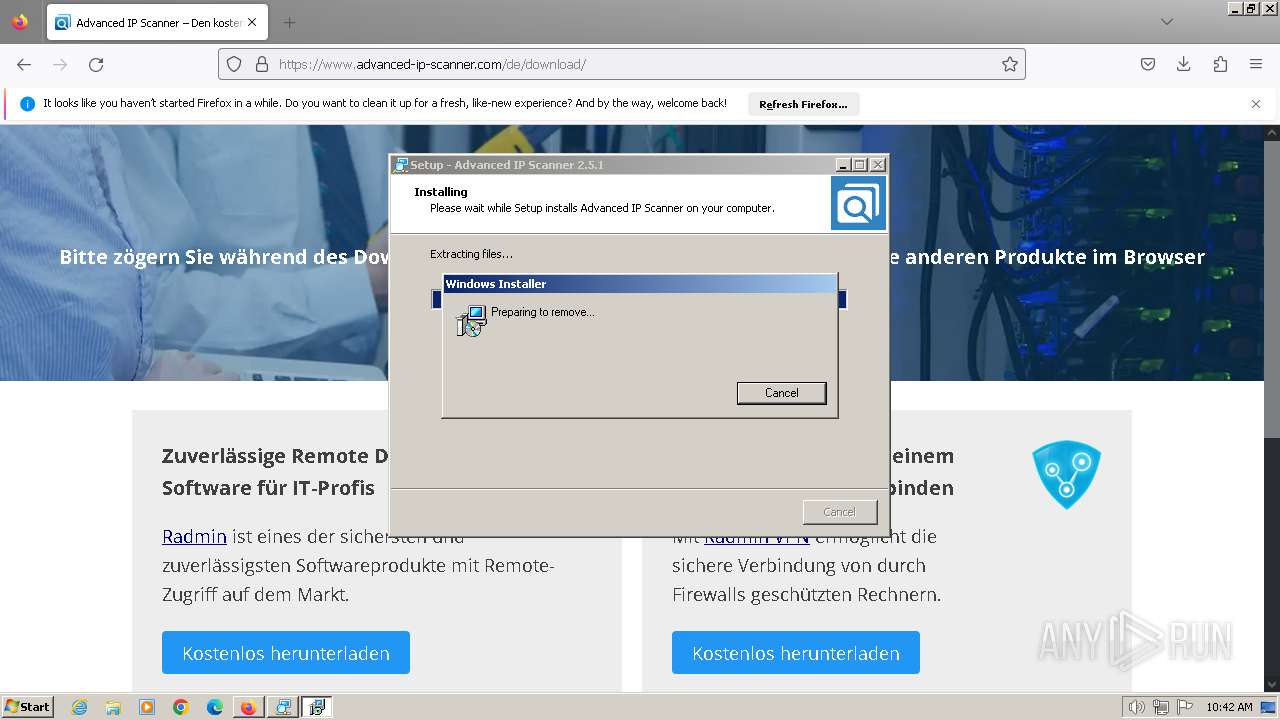
Task: Show site security padlock info
Action: pos(262,64)
